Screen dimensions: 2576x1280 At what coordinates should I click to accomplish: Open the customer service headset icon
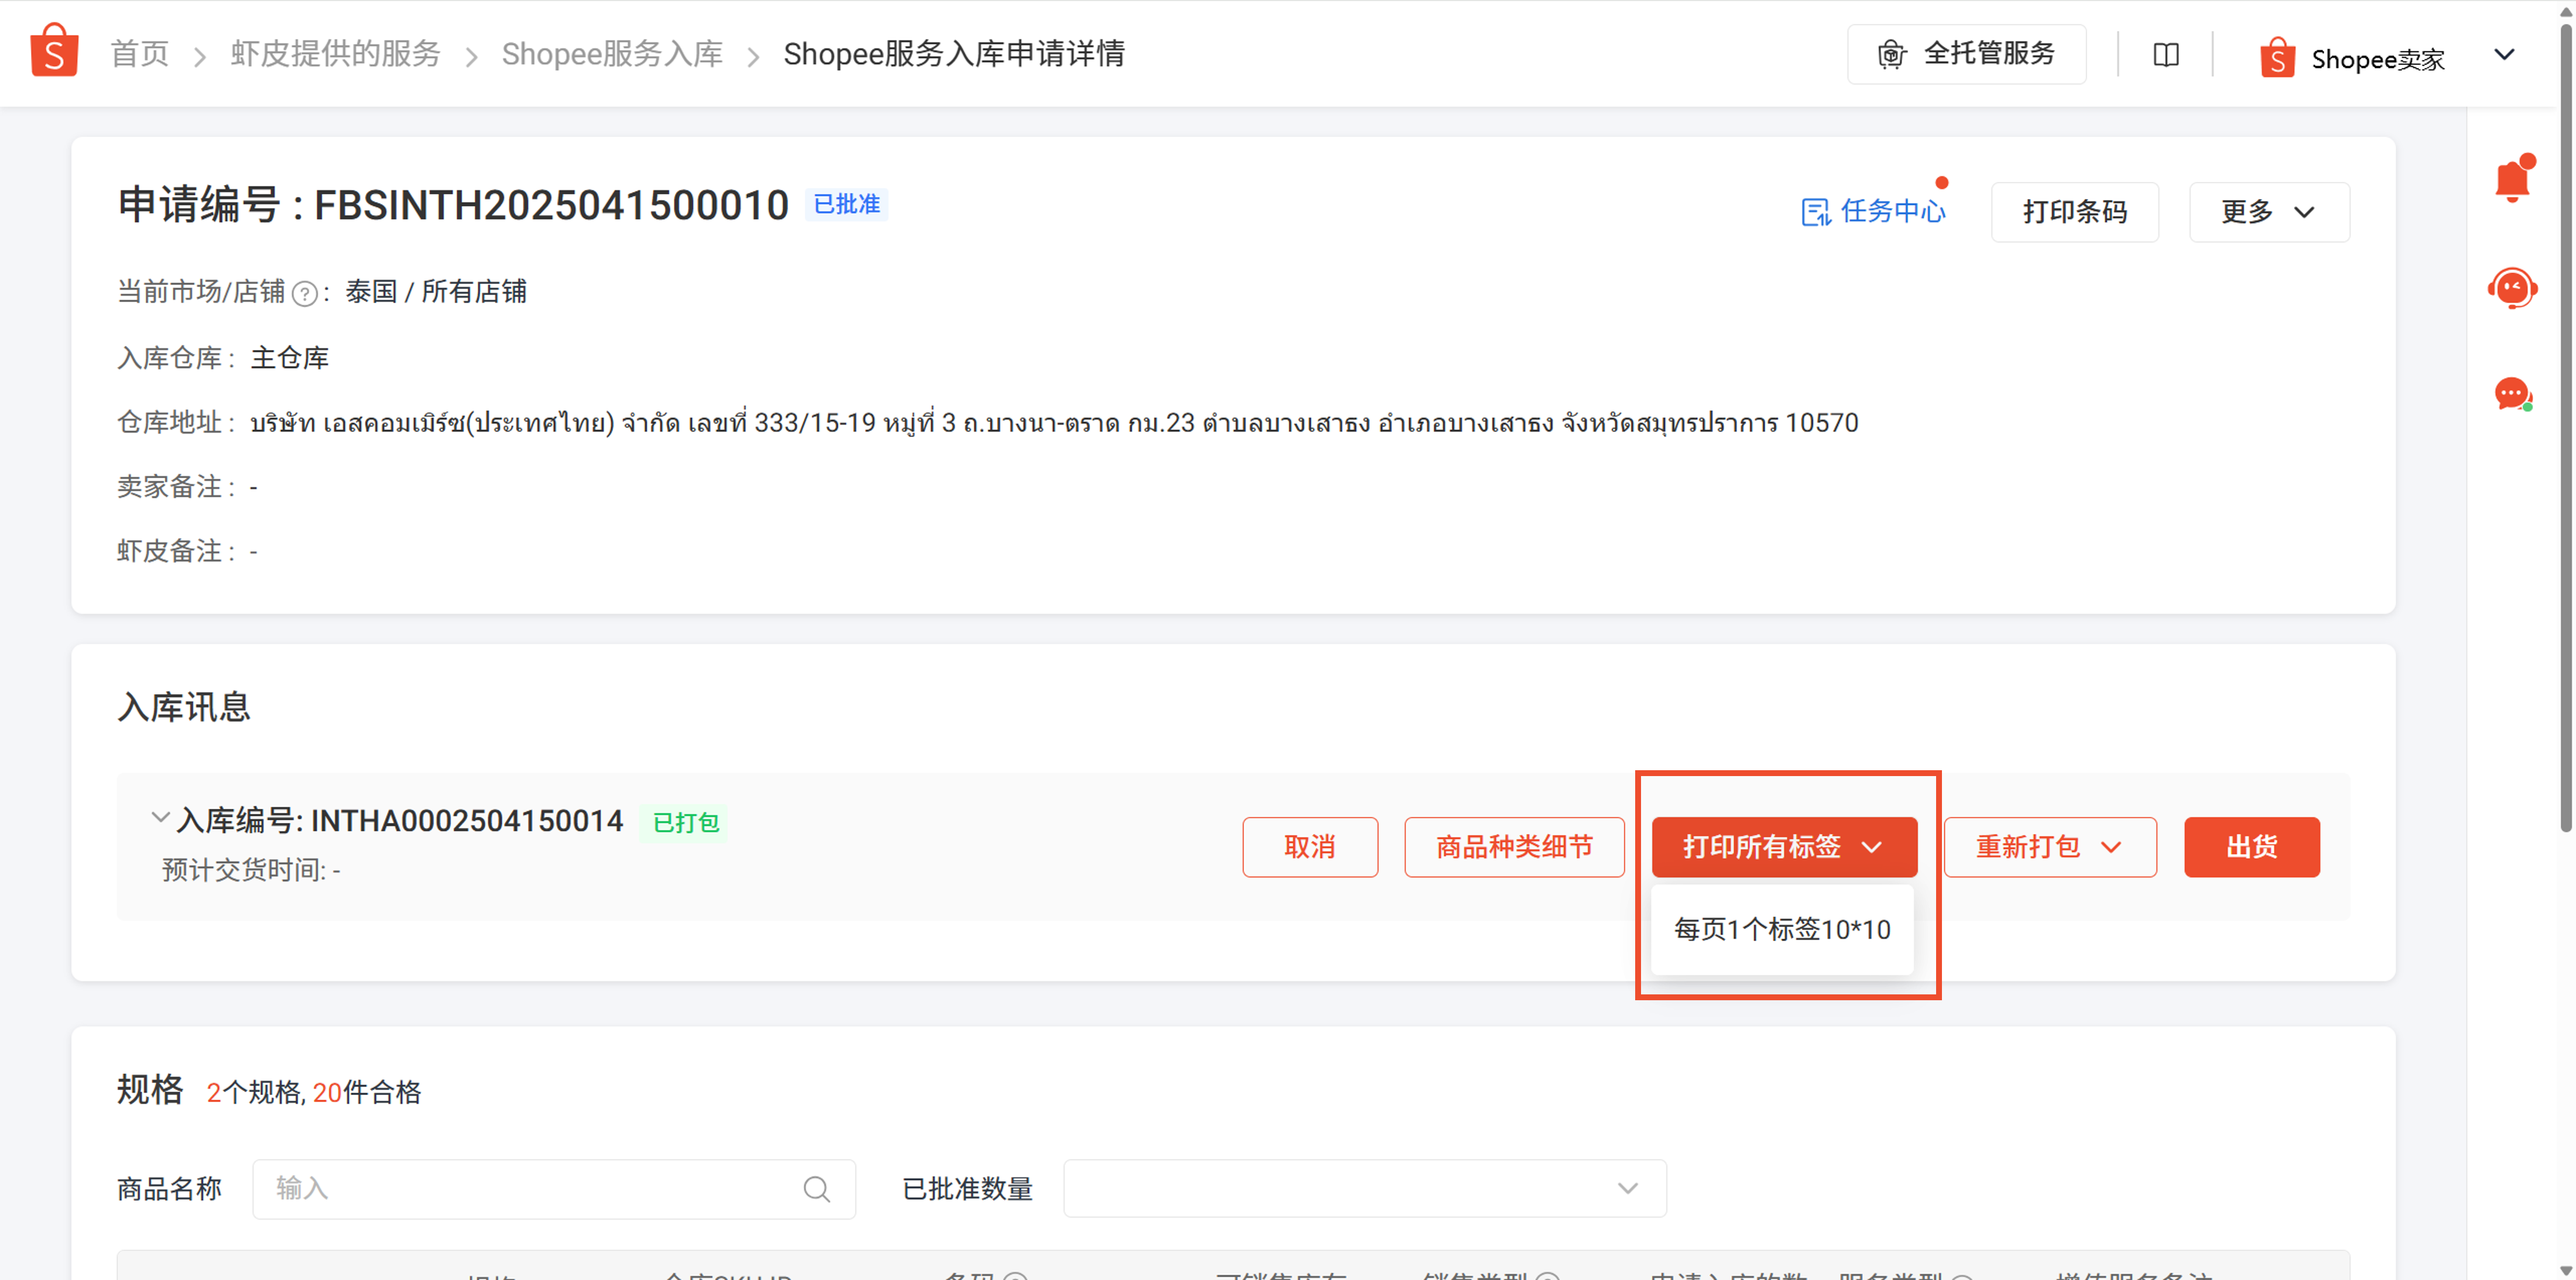click(2512, 288)
